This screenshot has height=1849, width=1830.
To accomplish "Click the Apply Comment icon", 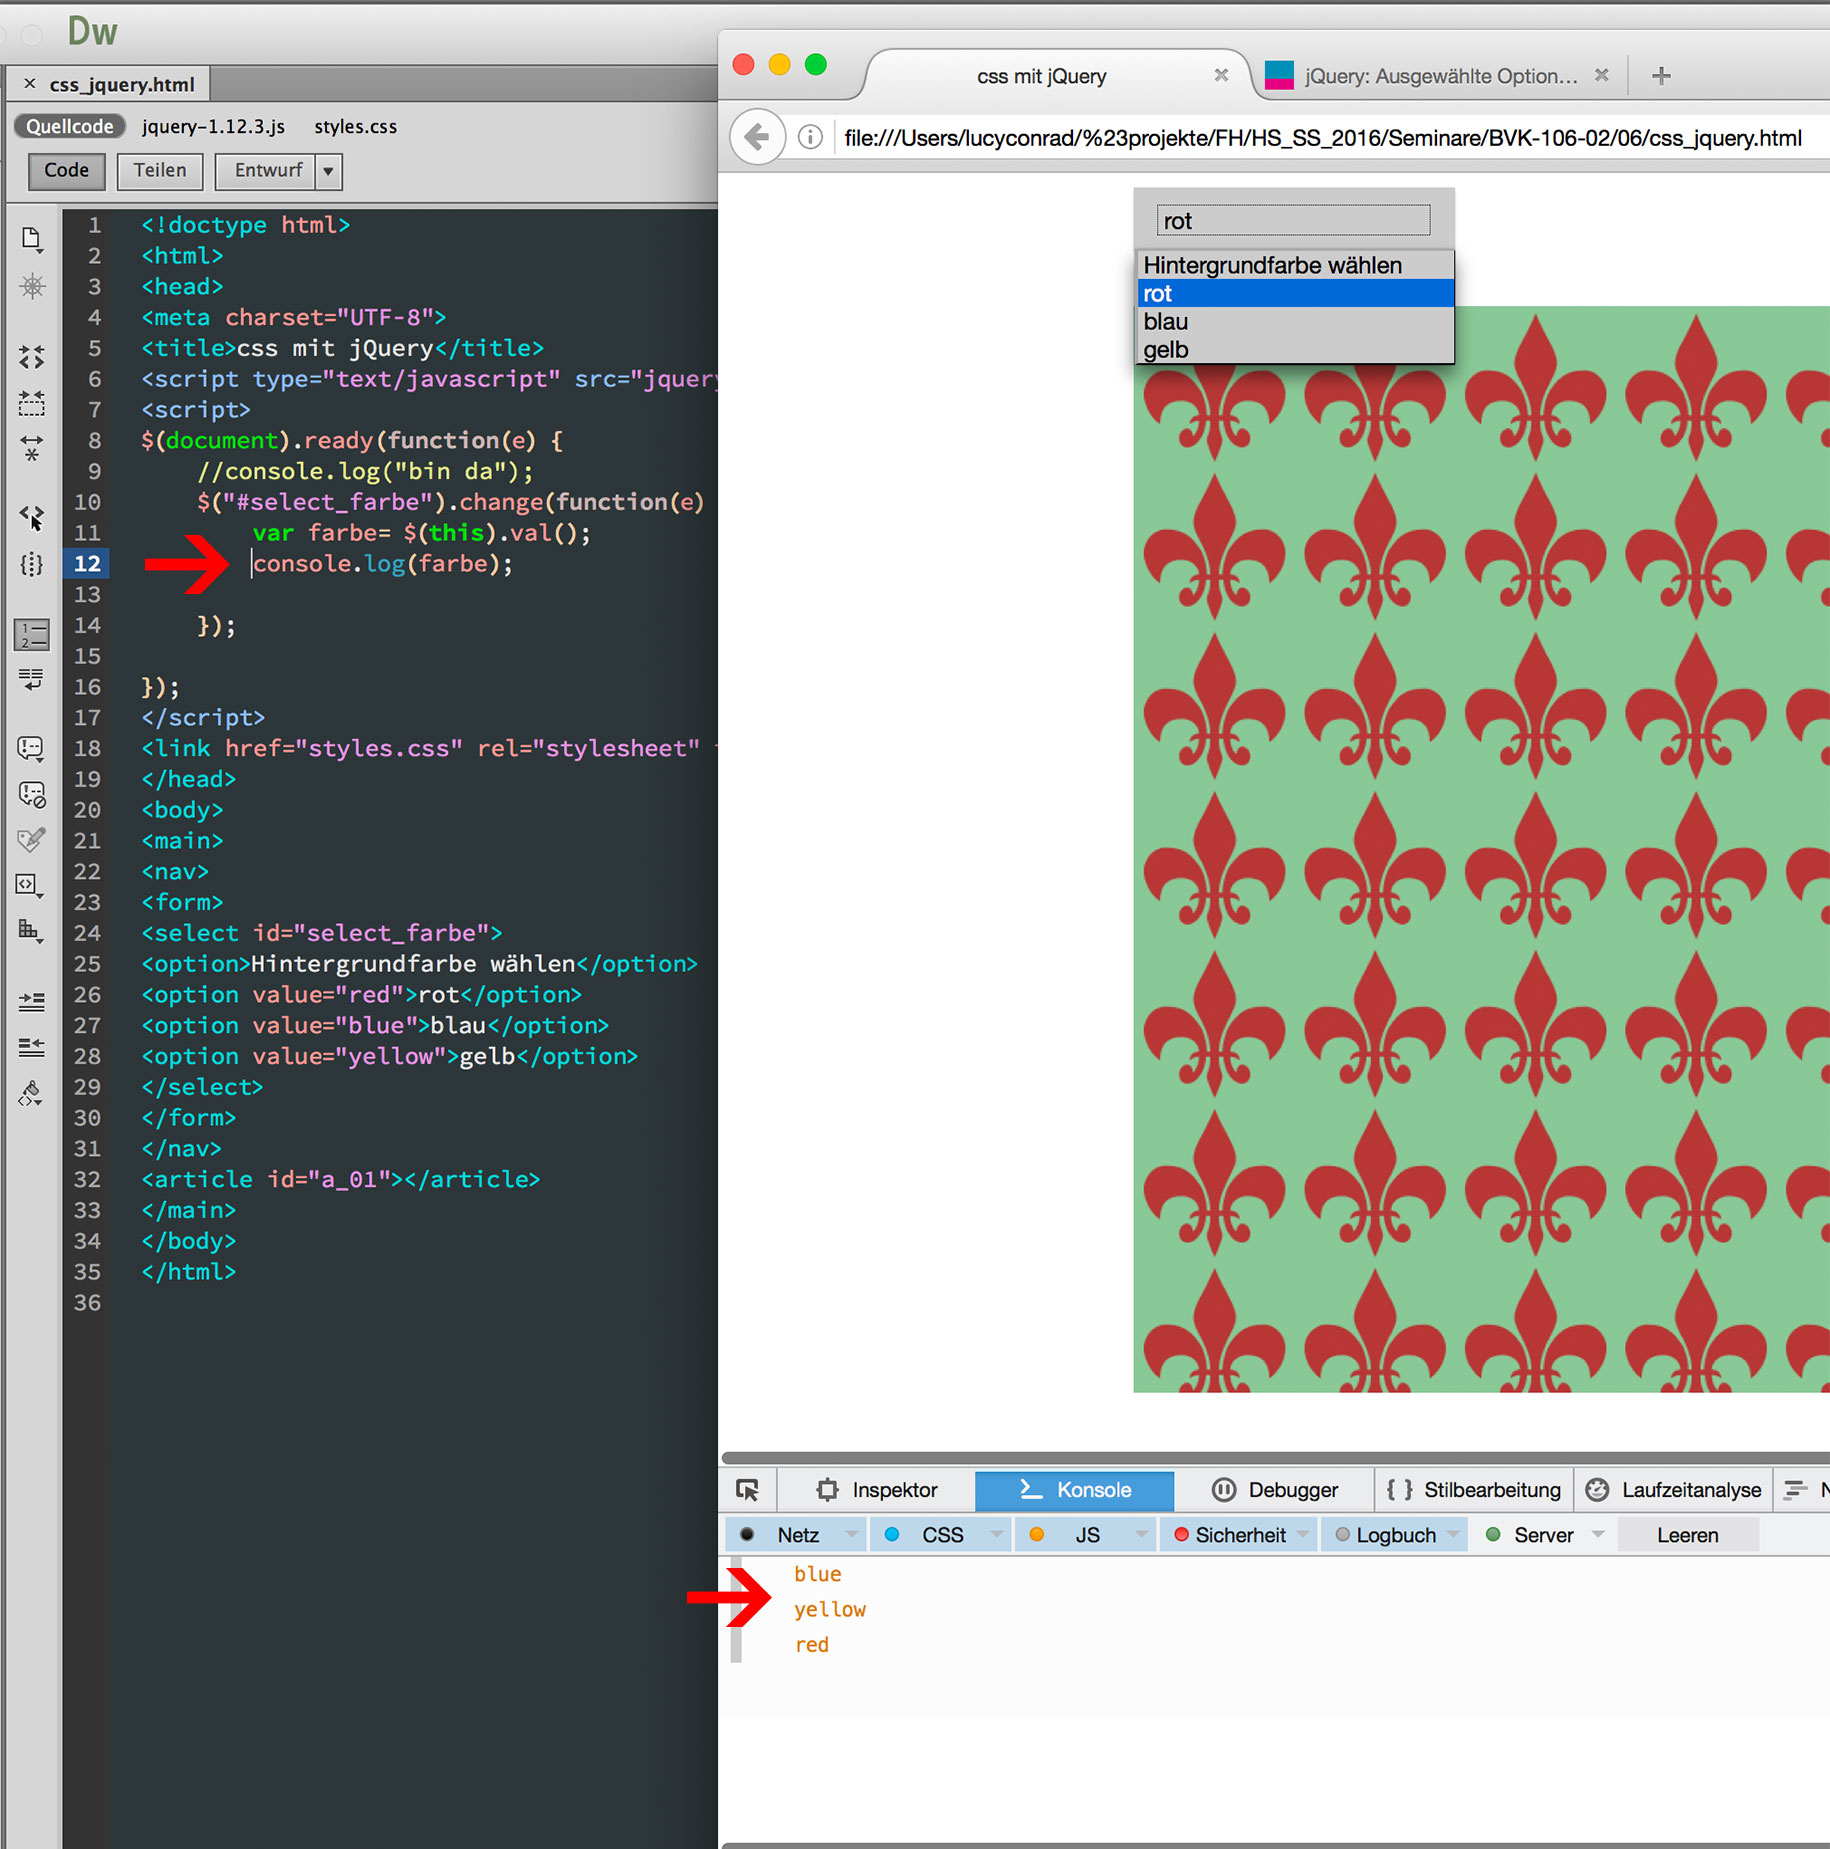I will tap(32, 748).
